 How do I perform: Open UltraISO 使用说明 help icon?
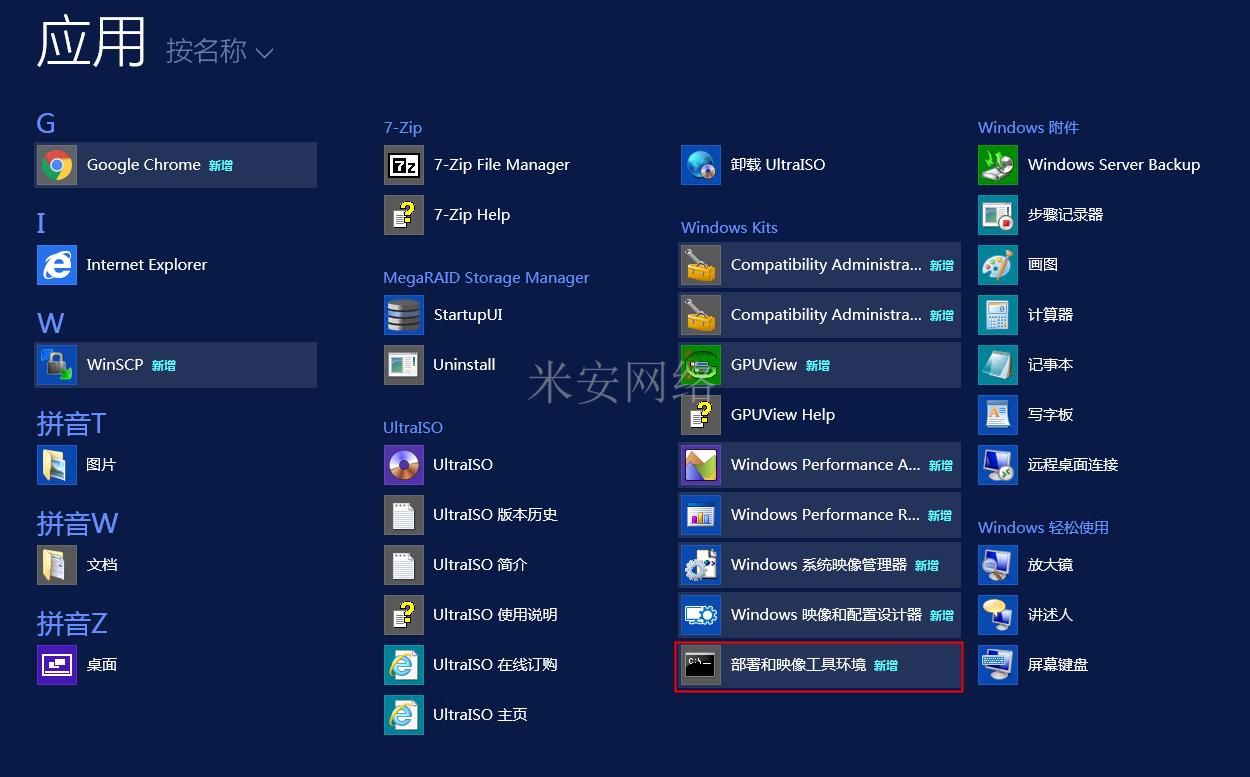point(404,615)
